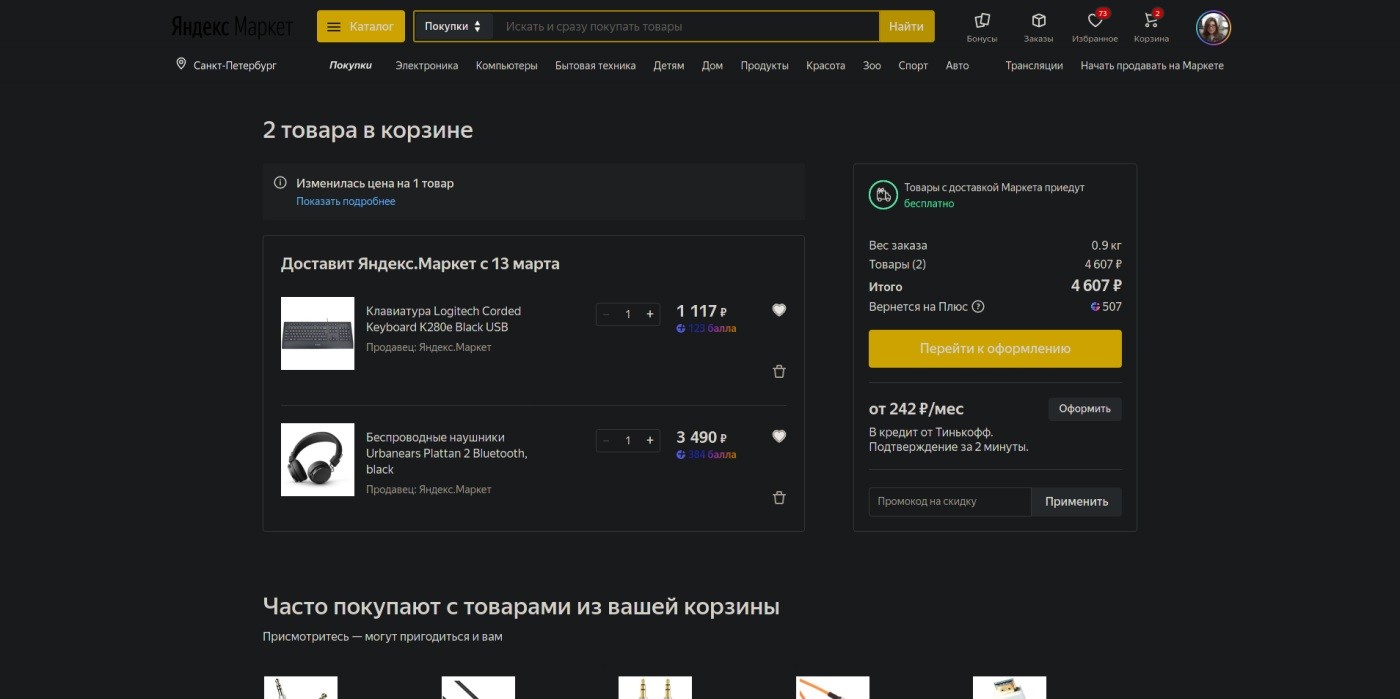The height and width of the screenshot is (699, 1400).
Task: Open Зоо category
Action: tap(872, 65)
